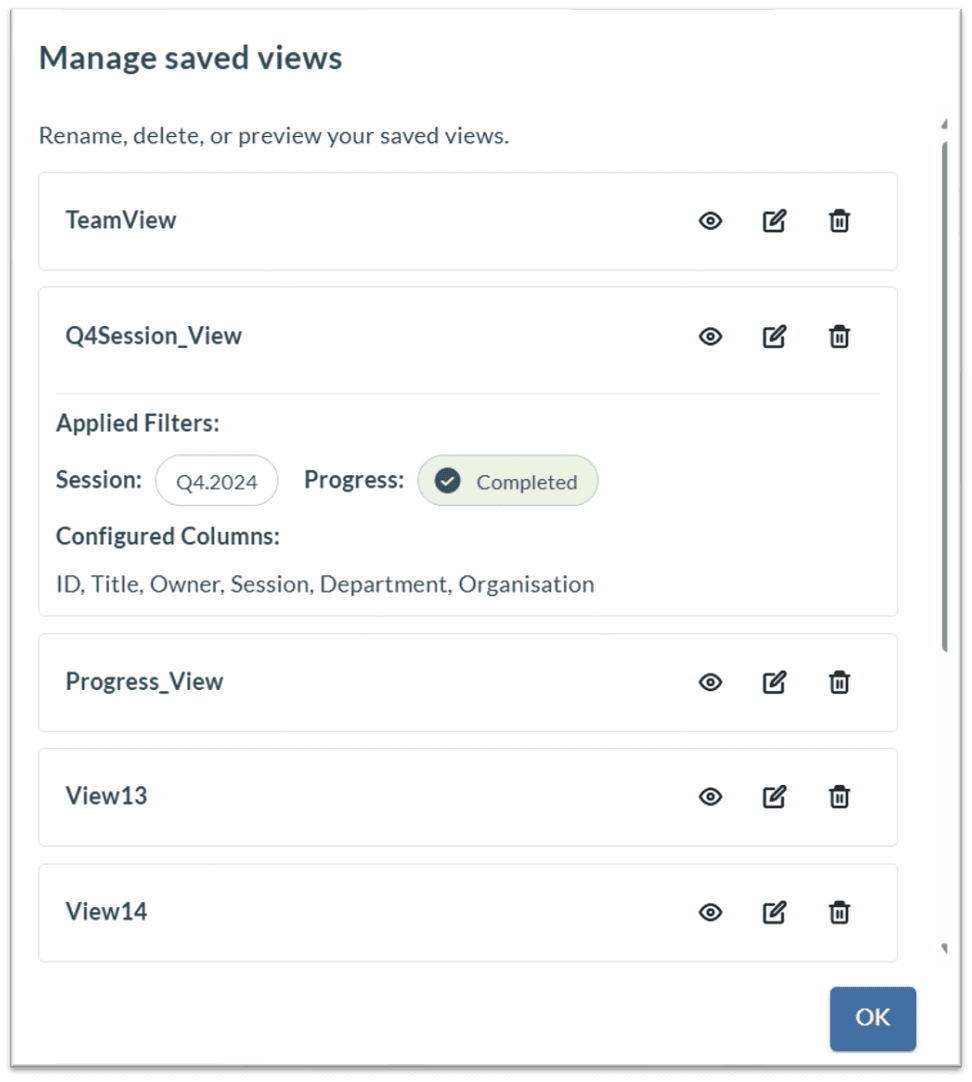
Task: Collapse the Q4Session_View preview with eye icon
Action: coord(710,337)
